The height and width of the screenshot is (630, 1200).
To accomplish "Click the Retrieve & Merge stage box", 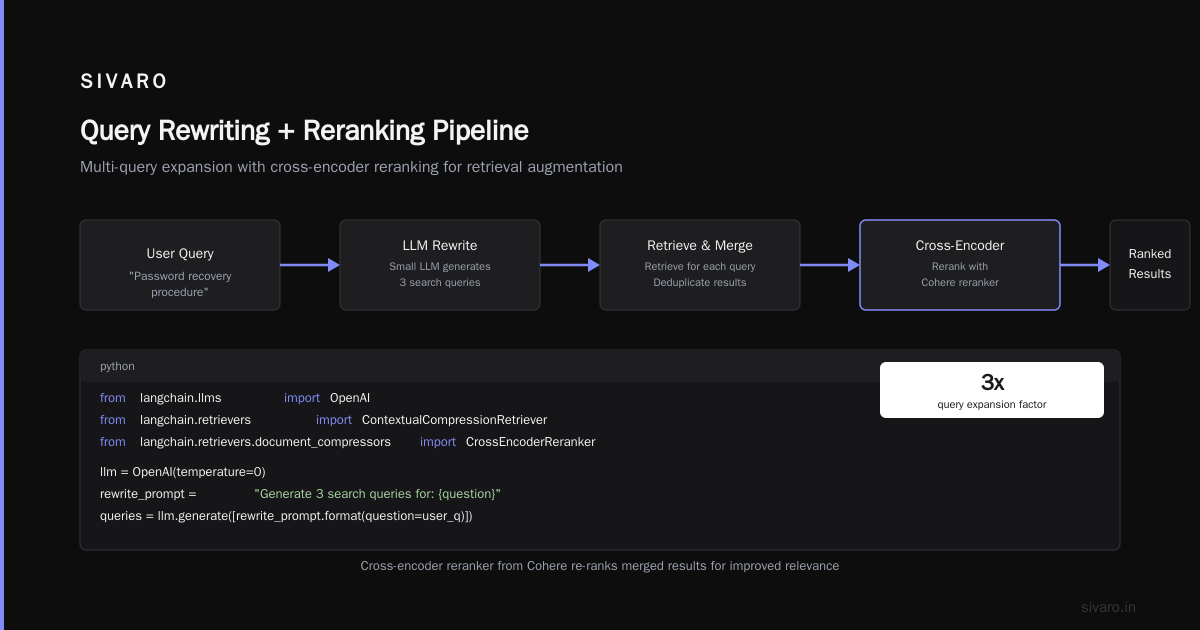I will pyautogui.click(x=700, y=265).
